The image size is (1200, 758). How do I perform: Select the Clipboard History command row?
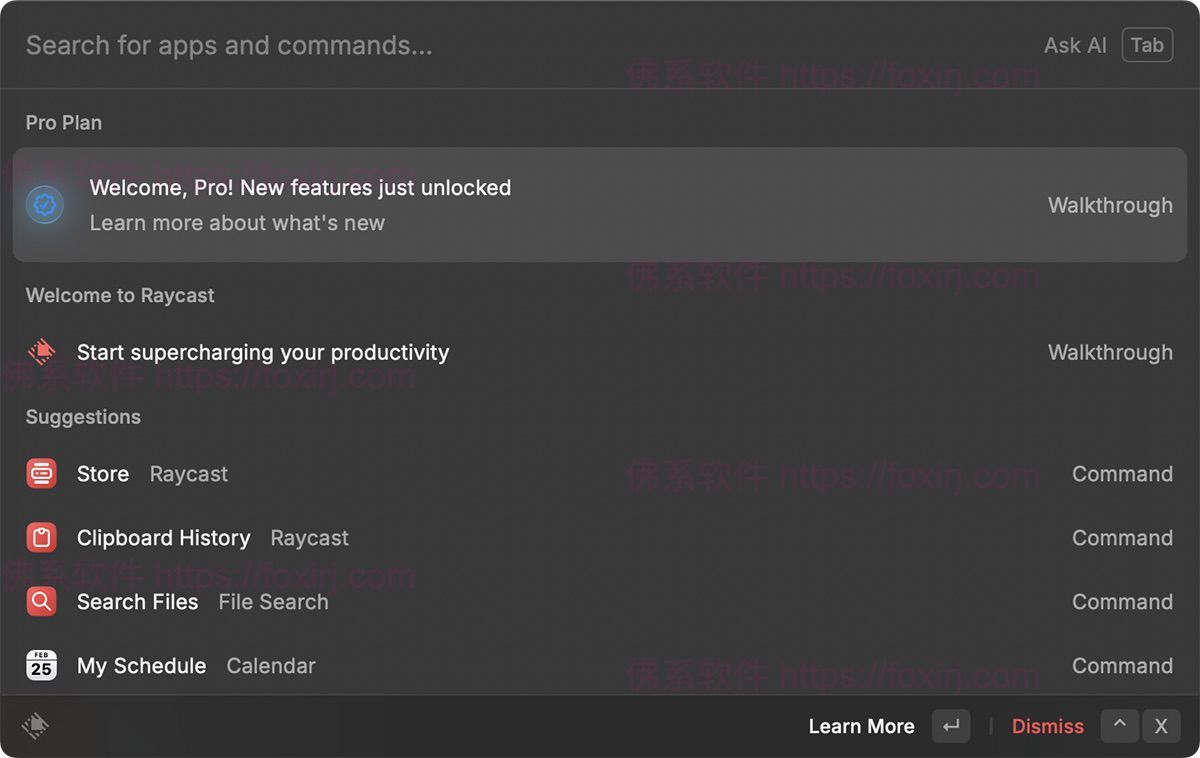coord(600,538)
